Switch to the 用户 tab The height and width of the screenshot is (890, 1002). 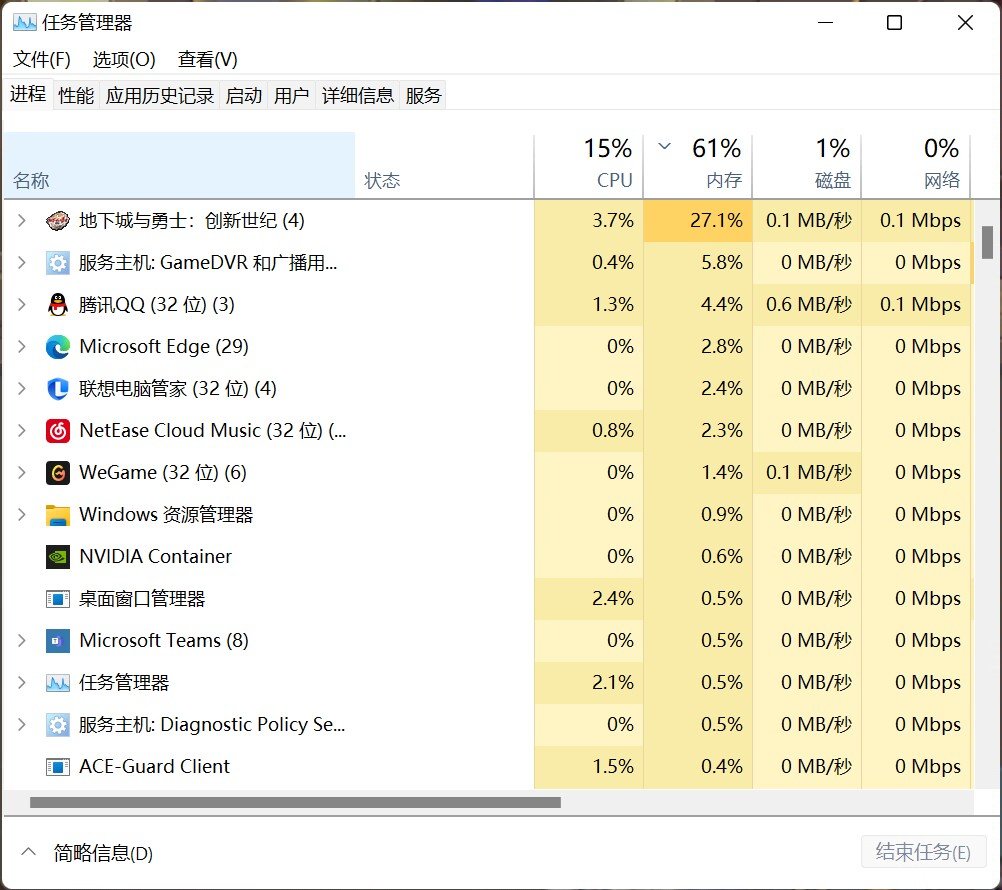(291, 96)
